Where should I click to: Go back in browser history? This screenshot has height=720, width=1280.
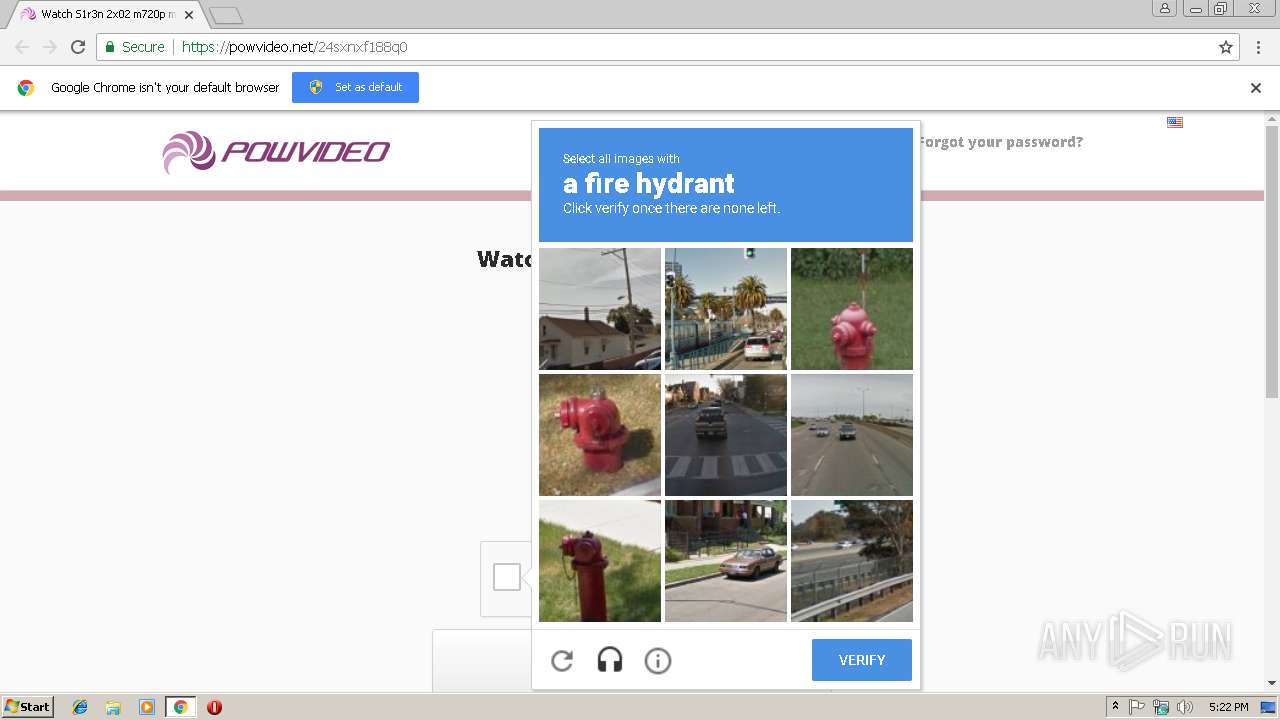(x=22, y=47)
